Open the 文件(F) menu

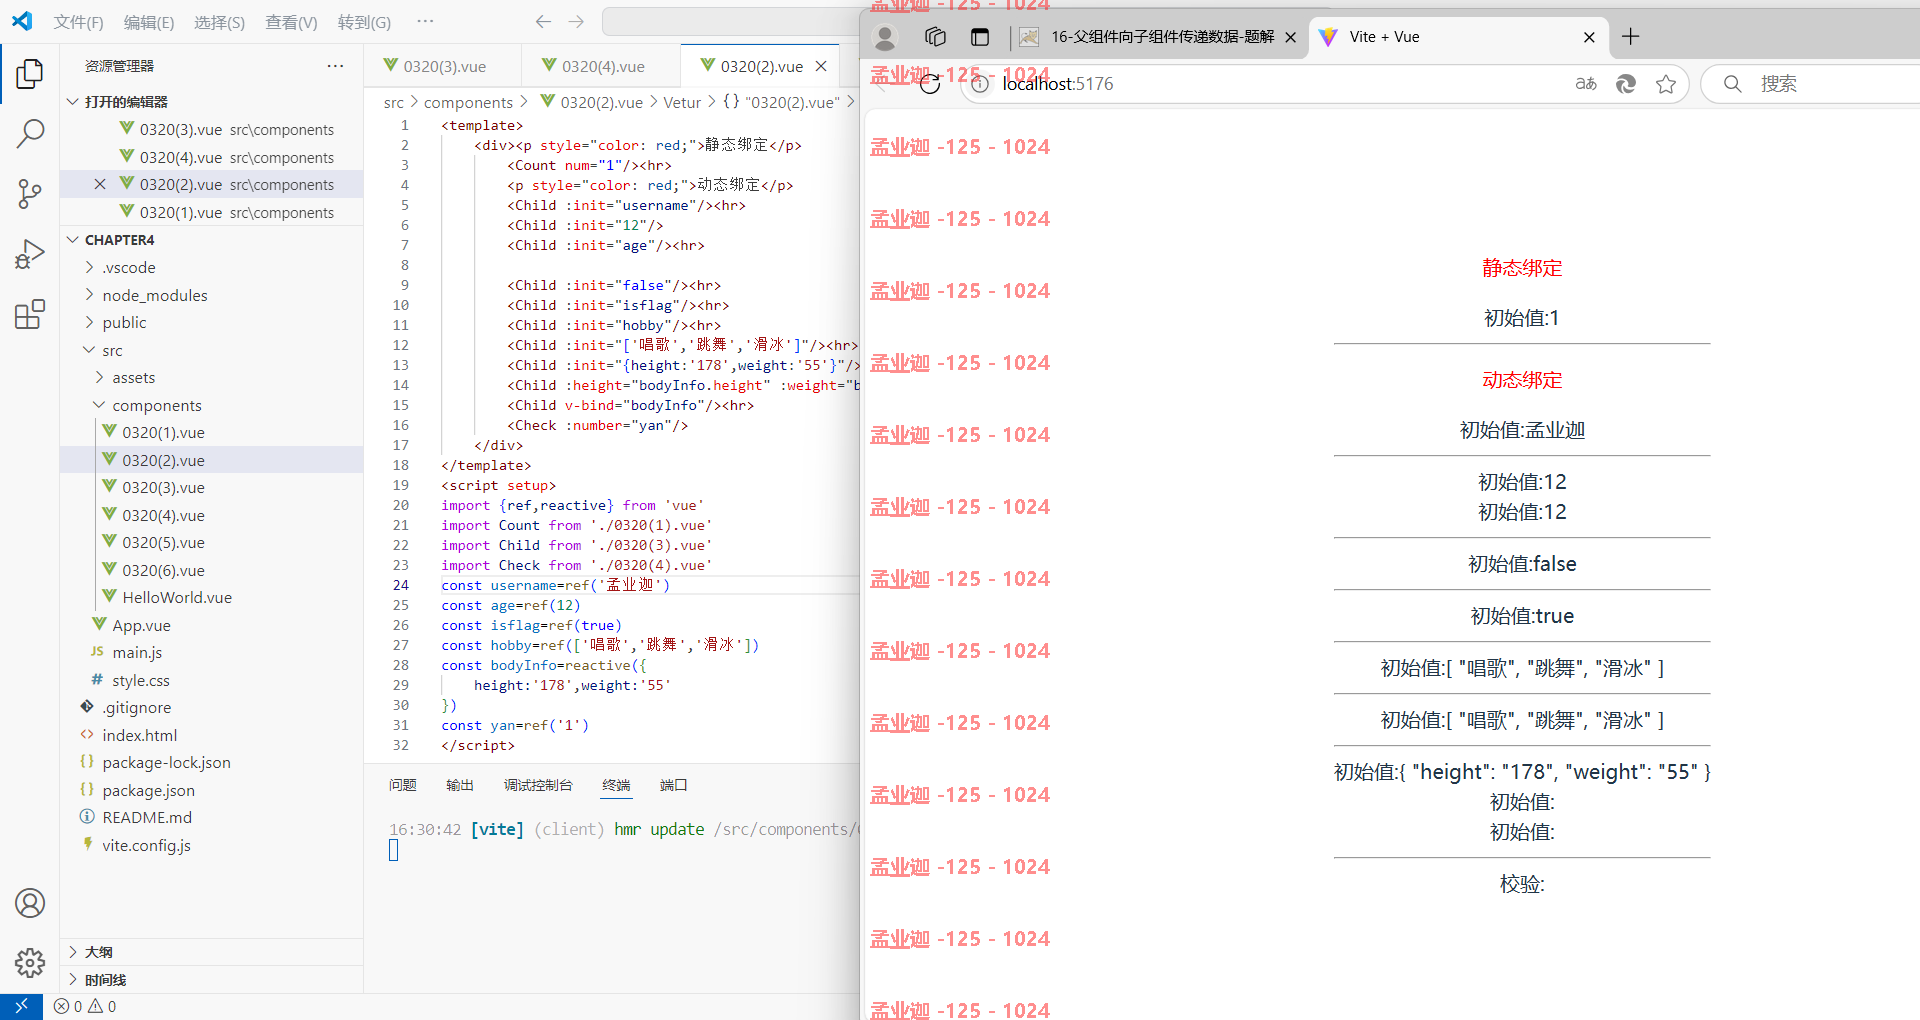click(78, 22)
